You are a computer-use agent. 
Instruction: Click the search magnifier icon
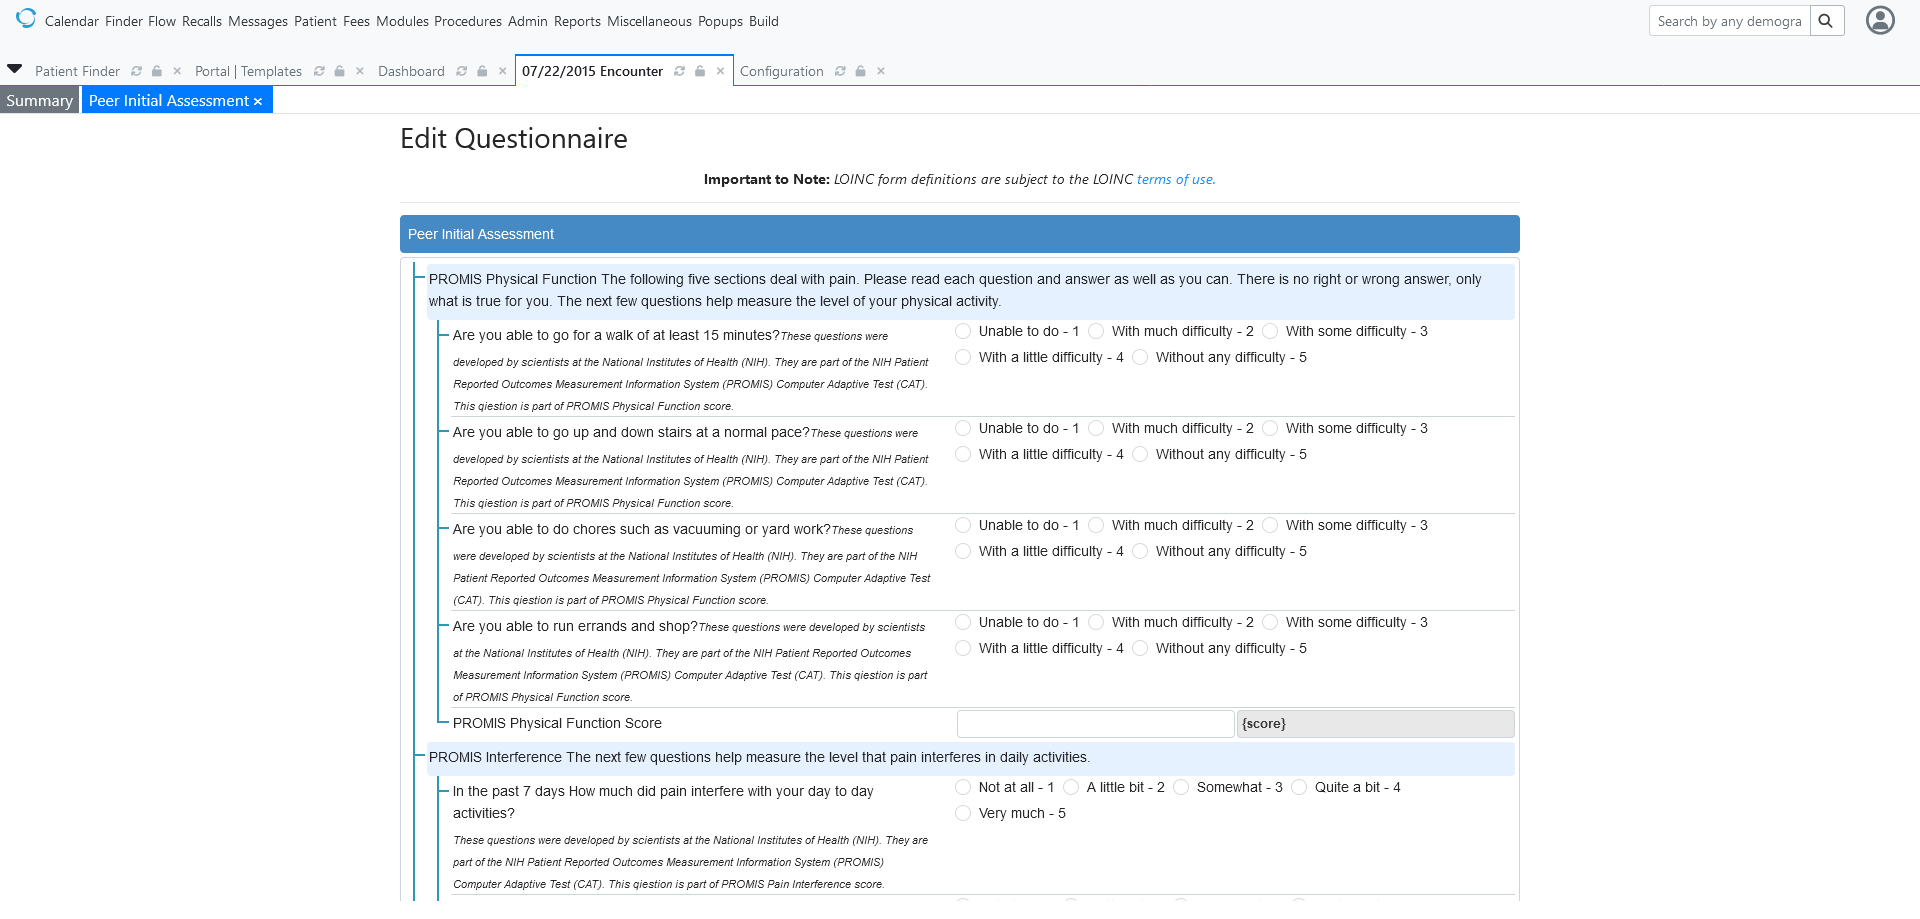1826,20
